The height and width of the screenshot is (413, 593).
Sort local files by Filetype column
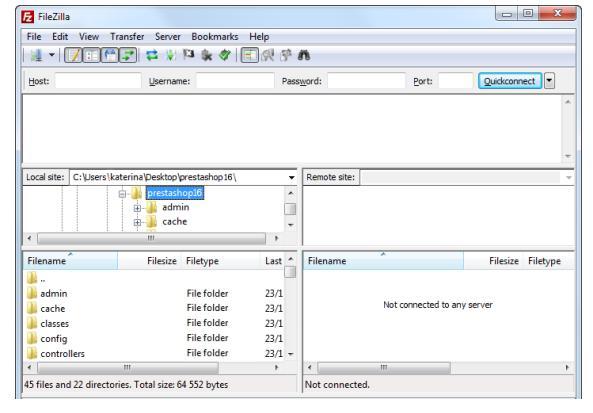pyautogui.click(x=220, y=261)
